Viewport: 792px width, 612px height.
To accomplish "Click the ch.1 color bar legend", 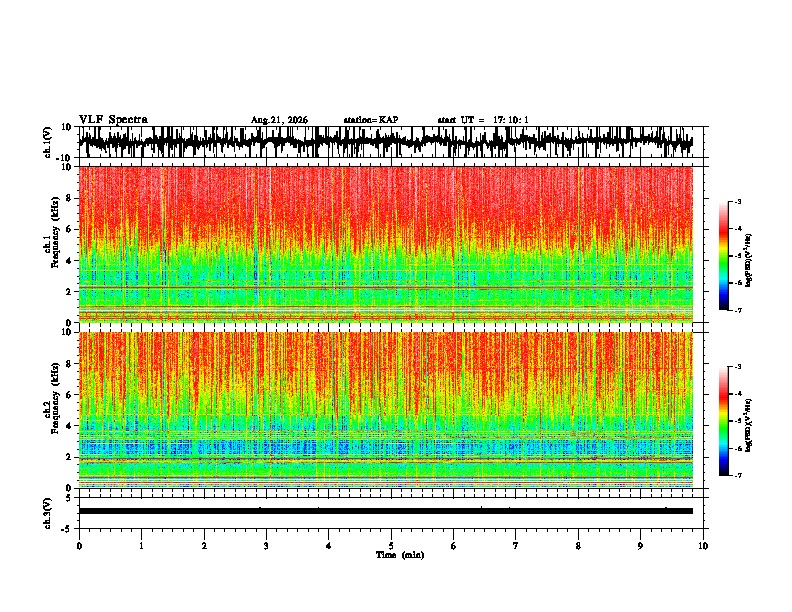I will tap(723, 256).
